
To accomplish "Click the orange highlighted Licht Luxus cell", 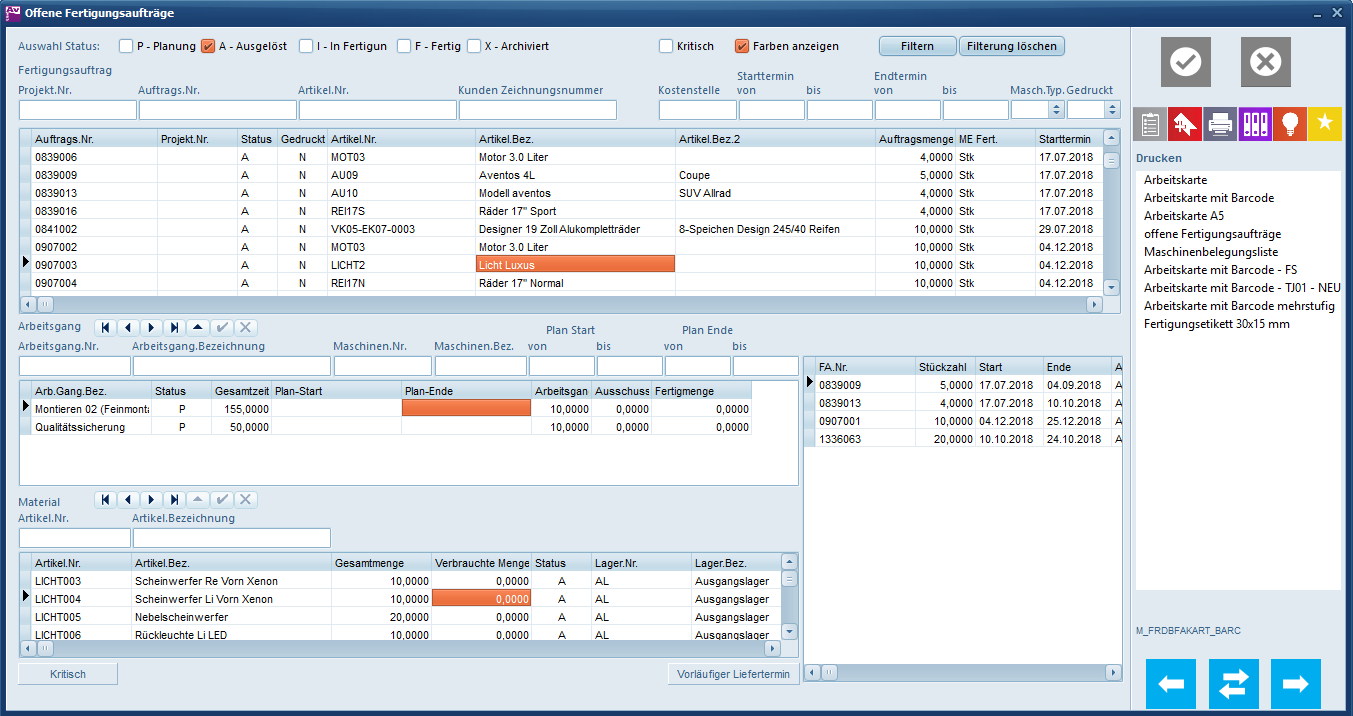I will (575, 265).
